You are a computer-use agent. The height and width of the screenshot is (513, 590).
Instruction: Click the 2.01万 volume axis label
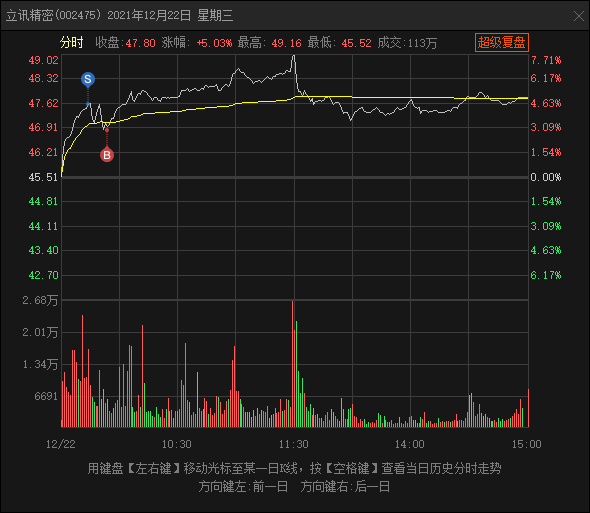[x=40, y=332]
